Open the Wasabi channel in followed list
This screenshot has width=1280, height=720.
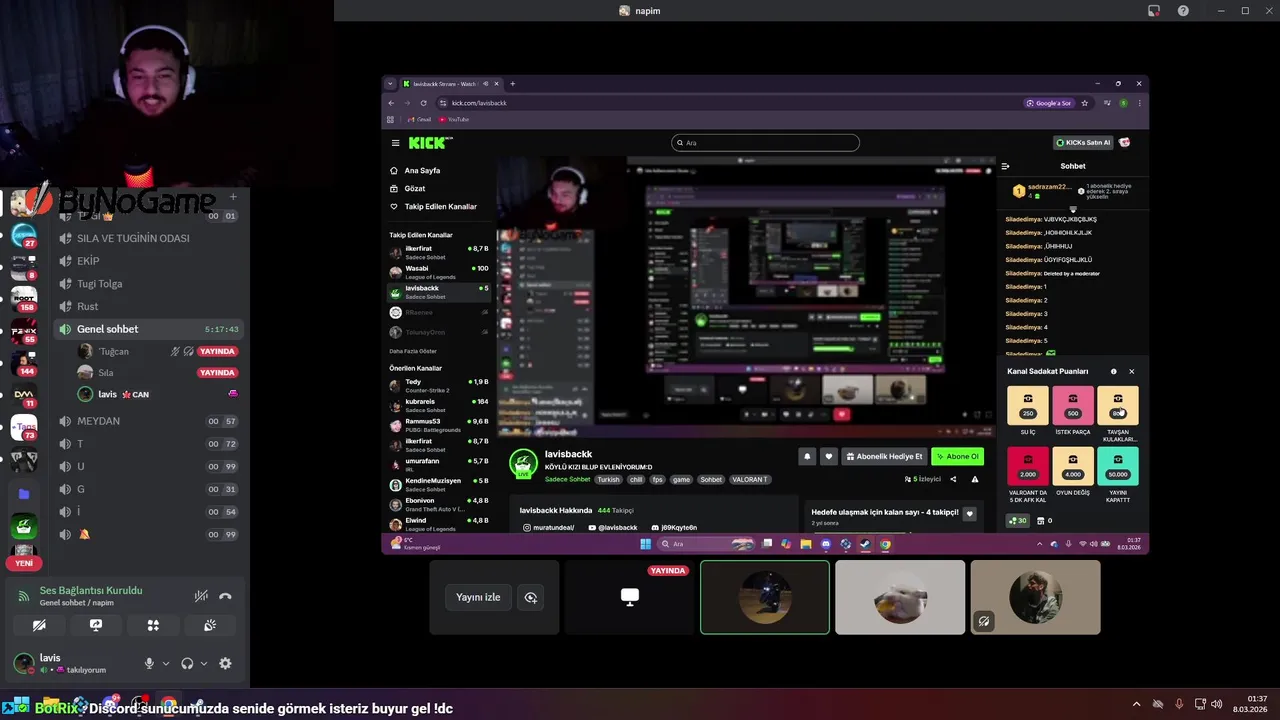click(x=439, y=271)
